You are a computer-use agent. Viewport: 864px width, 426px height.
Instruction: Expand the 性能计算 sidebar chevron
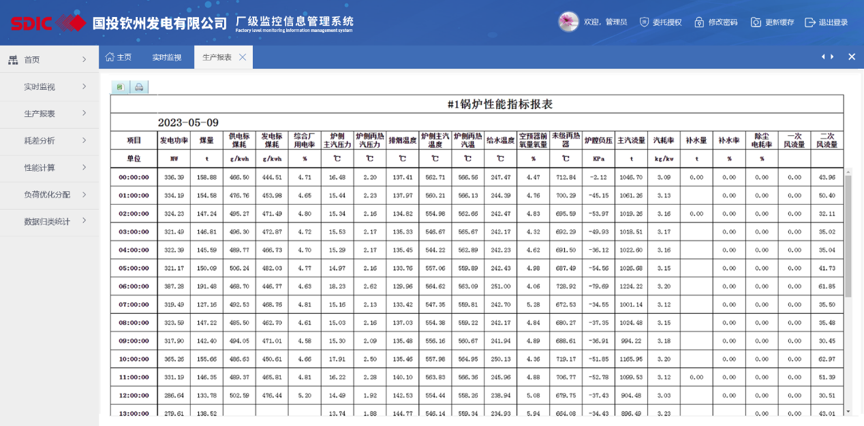(84, 167)
